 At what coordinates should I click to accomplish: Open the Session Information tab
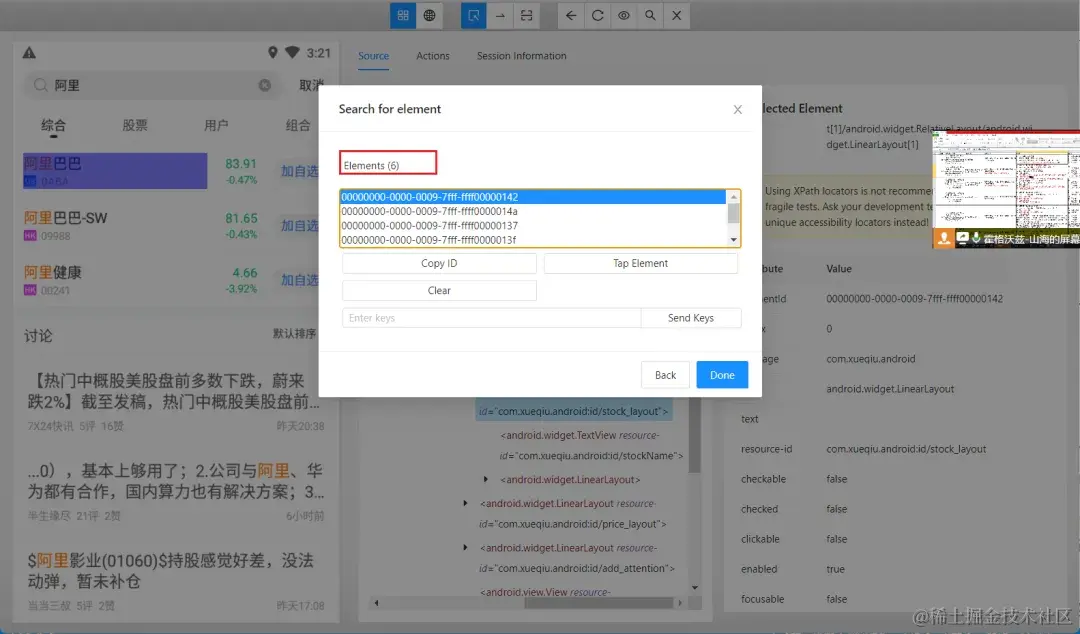point(521,56)
